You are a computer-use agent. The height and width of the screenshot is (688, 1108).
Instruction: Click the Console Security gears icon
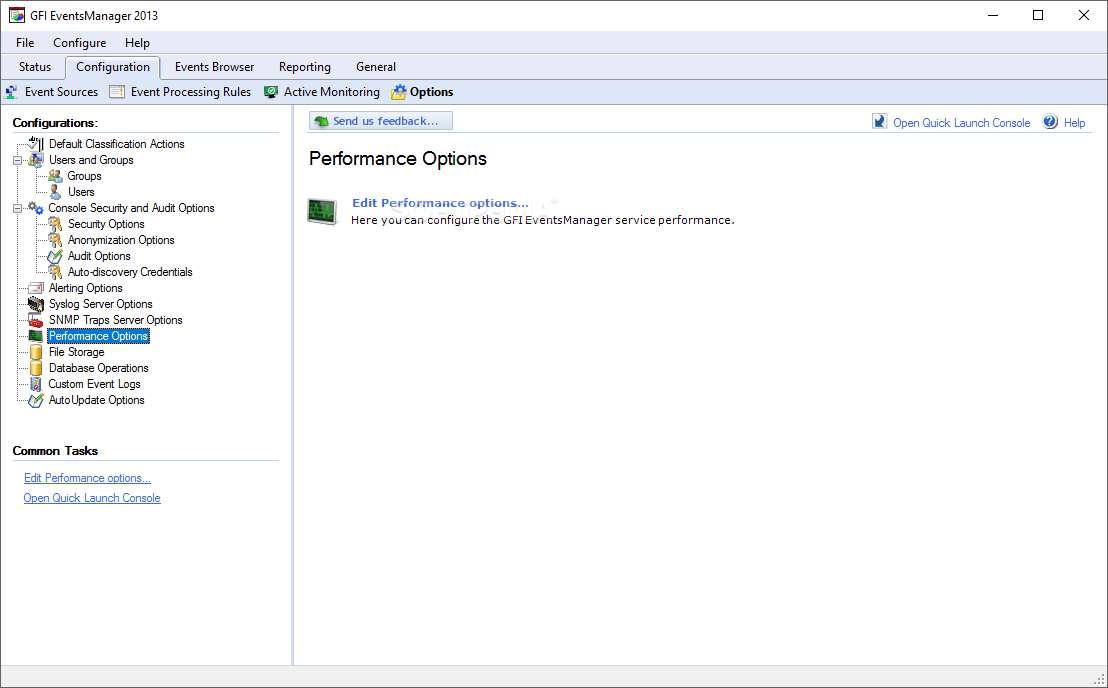pyautogui.click(x=35, y=208)
